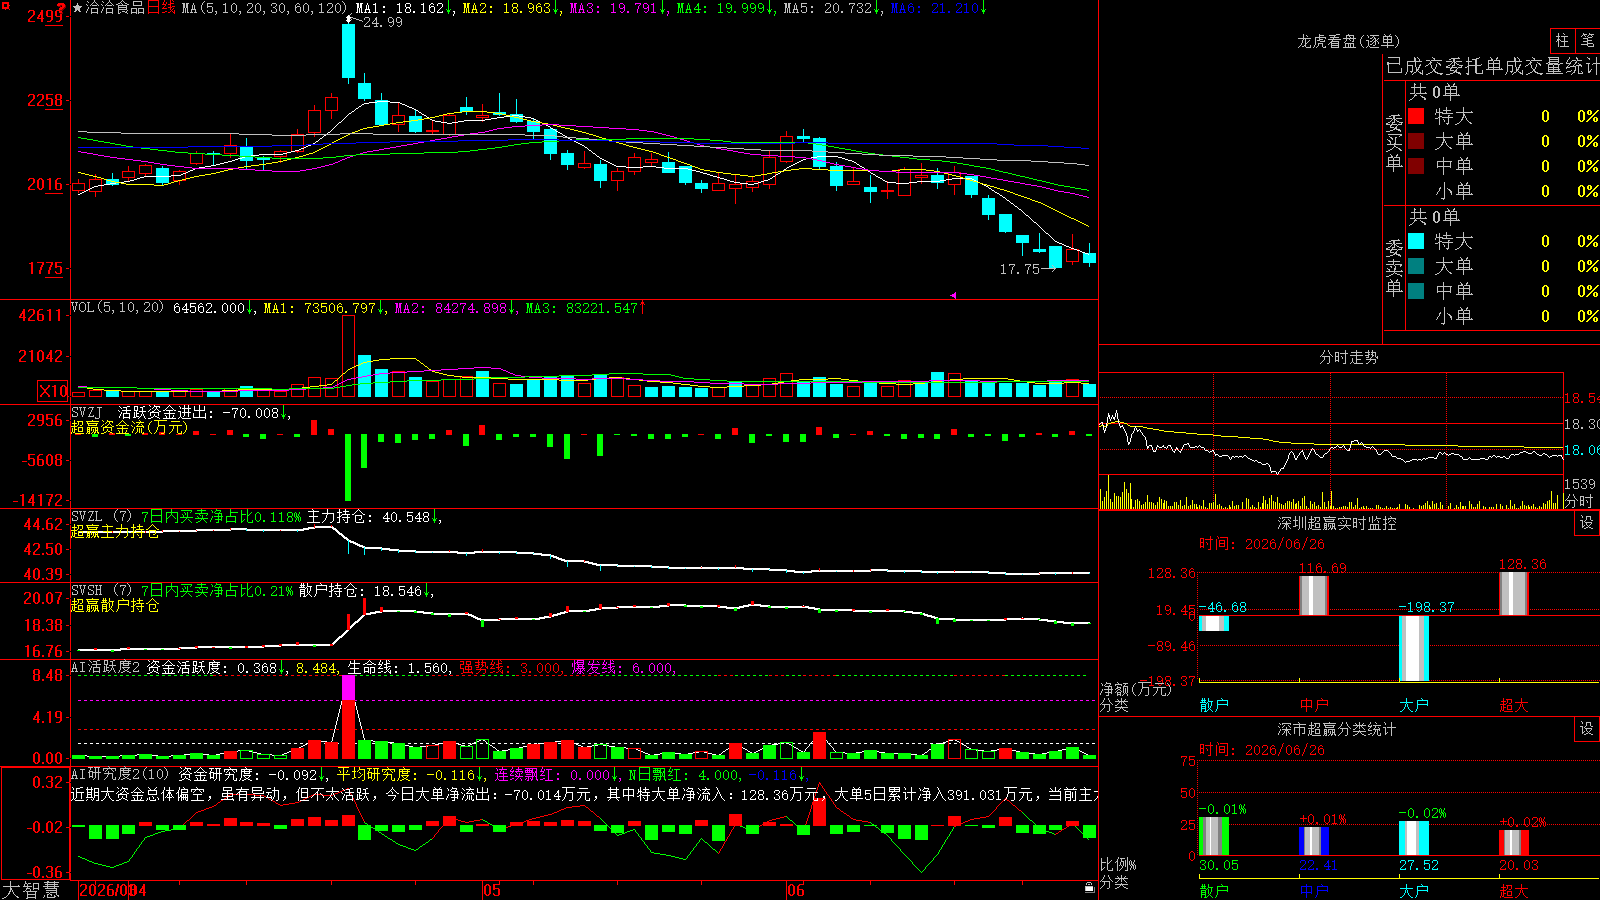Open 设 settings for 深市超赢分类统计

coord(1587,729)
